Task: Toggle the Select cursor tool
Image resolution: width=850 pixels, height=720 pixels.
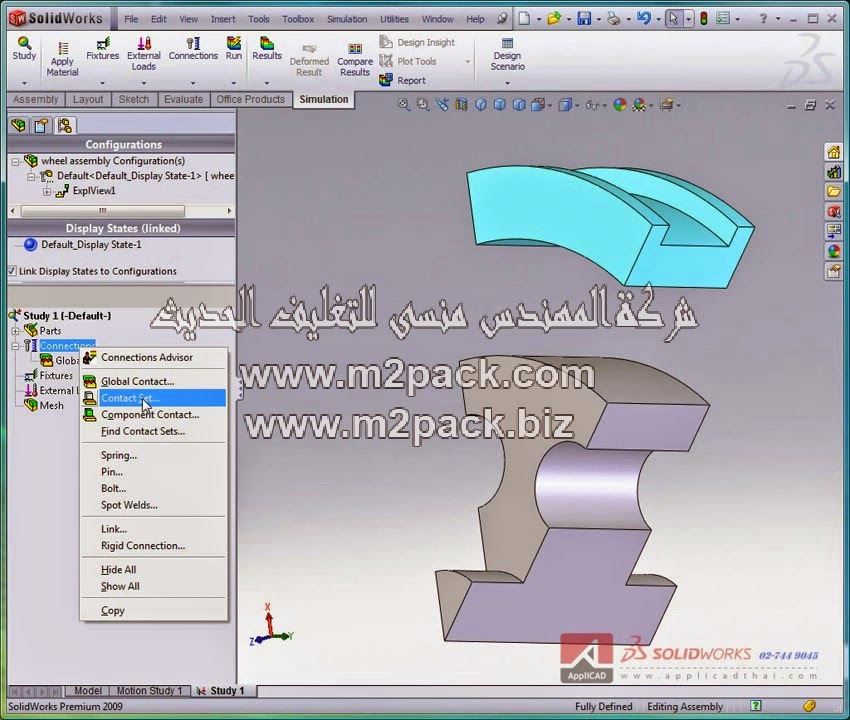Action: pos(673,19)
